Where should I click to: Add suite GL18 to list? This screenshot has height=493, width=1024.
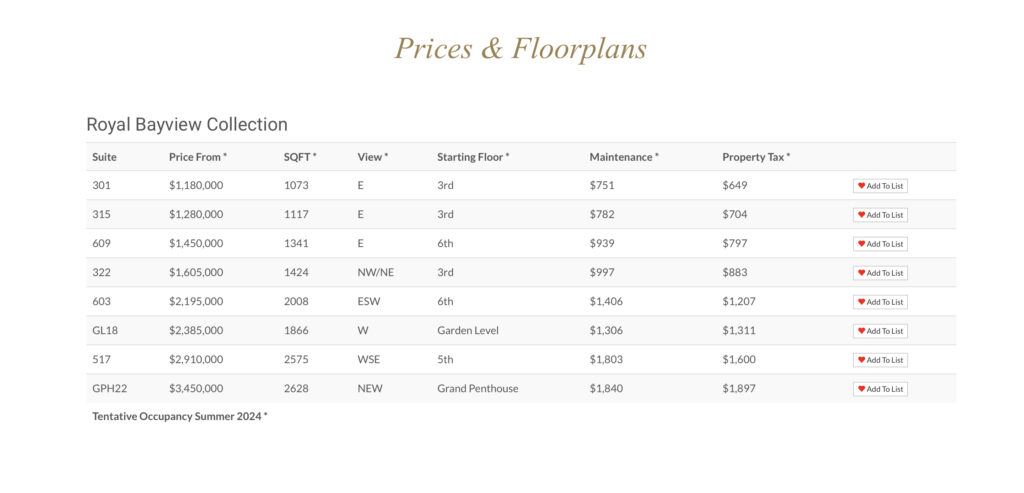(x=880, y=331)
